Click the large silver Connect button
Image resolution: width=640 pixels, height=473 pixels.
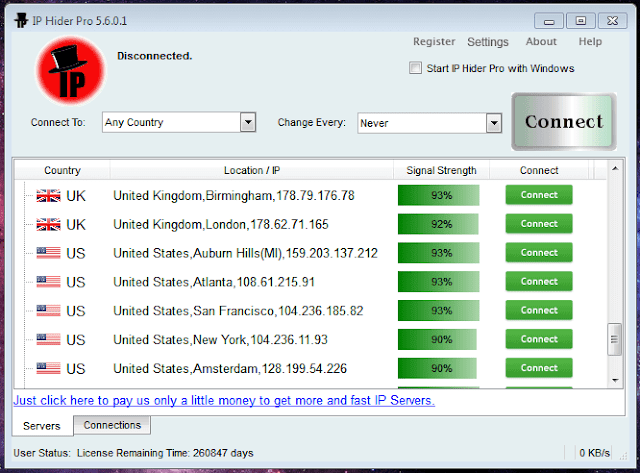pyautogui.click(x=564, y=122)
